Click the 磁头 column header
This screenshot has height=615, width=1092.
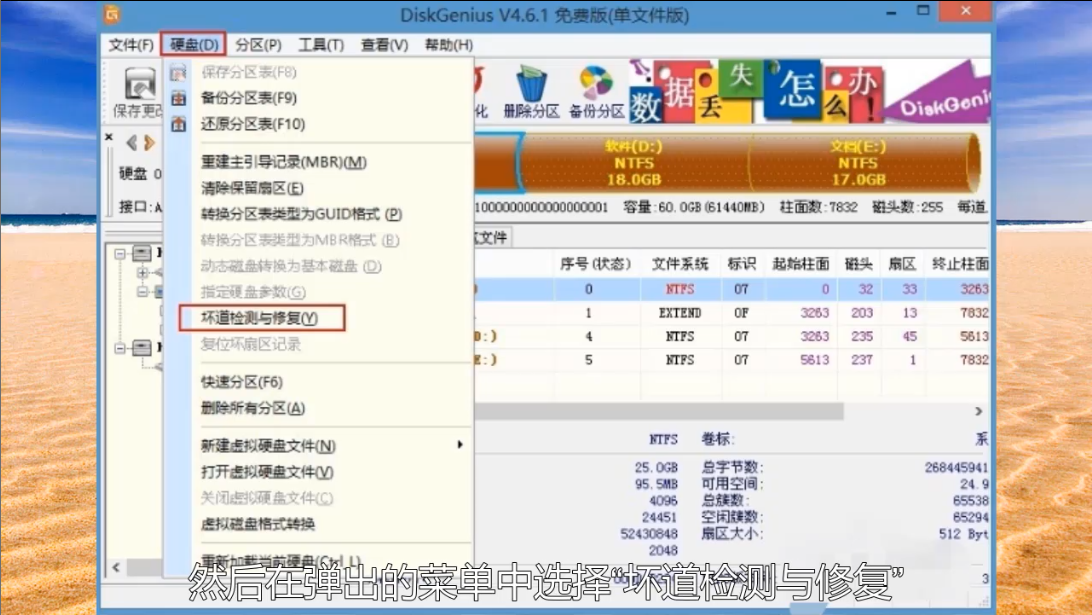tap(859, 264)
